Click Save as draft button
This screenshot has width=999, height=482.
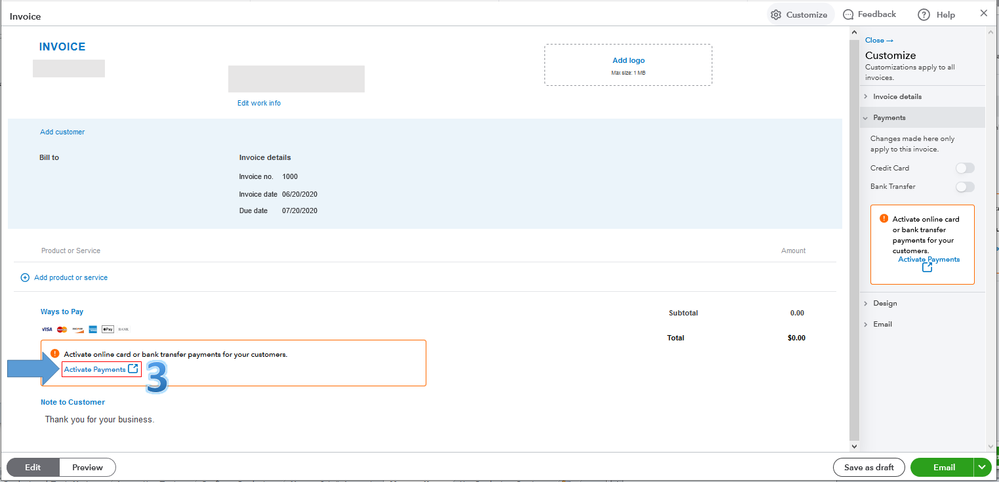click(x=868, y=467)
